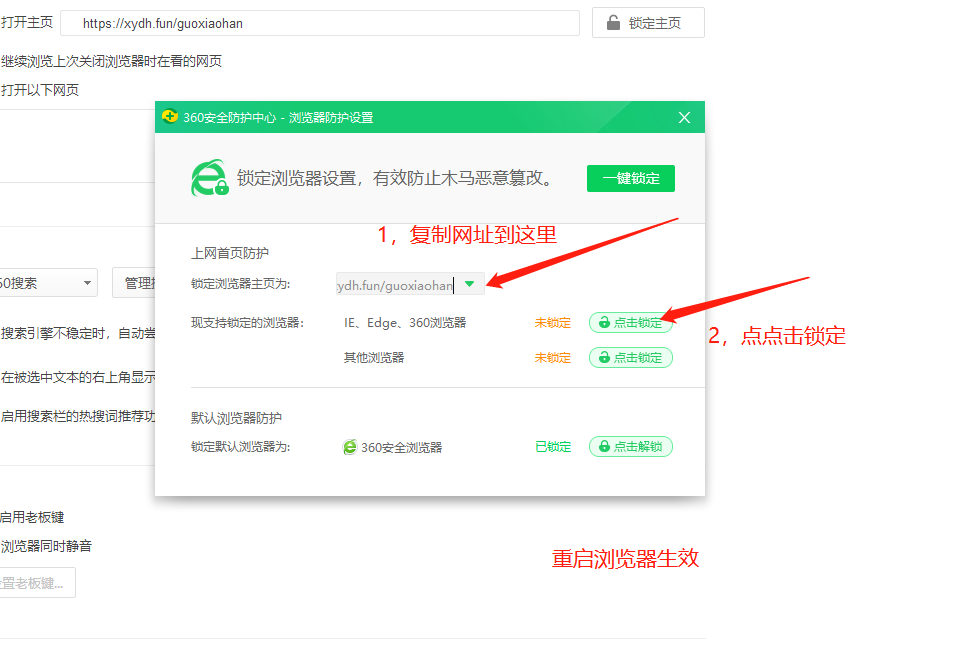Click the 锁定浏览器主页为 label
Viewport: 978px width, 664px height.
(x=240, y=284)
